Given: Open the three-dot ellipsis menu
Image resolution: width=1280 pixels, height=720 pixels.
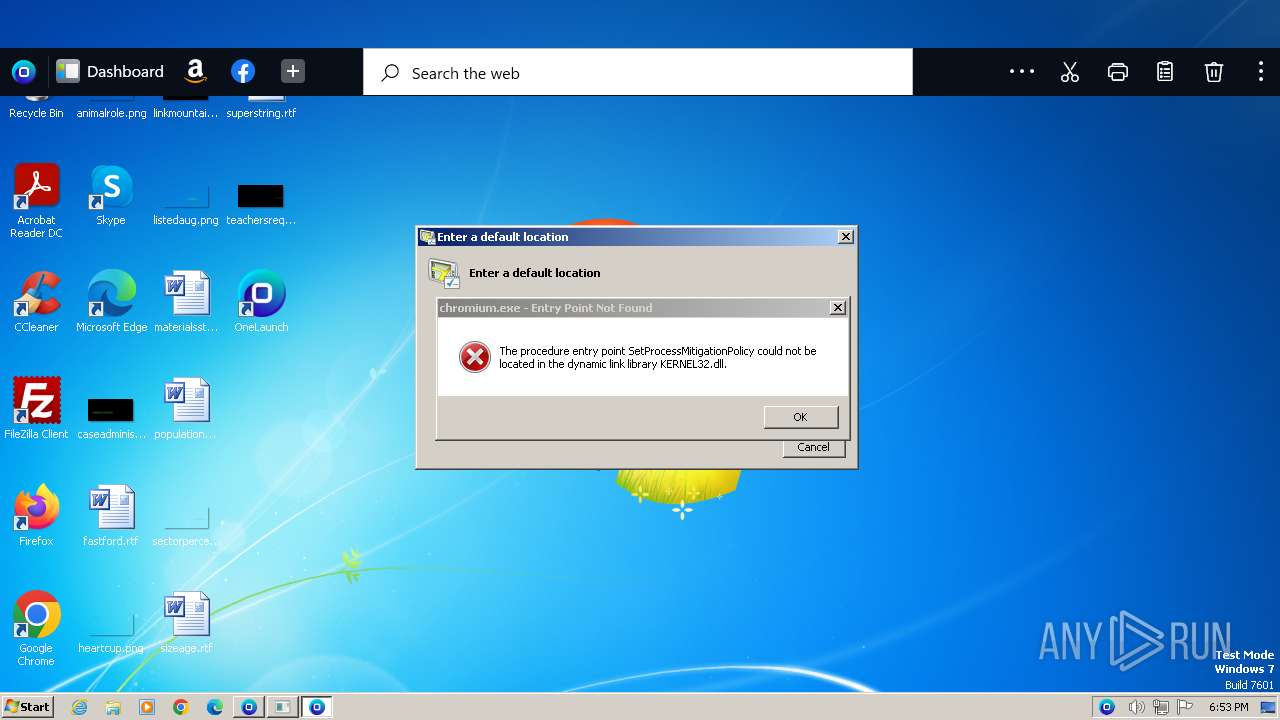Looking at the screenshot, I should coord(1022,72).
